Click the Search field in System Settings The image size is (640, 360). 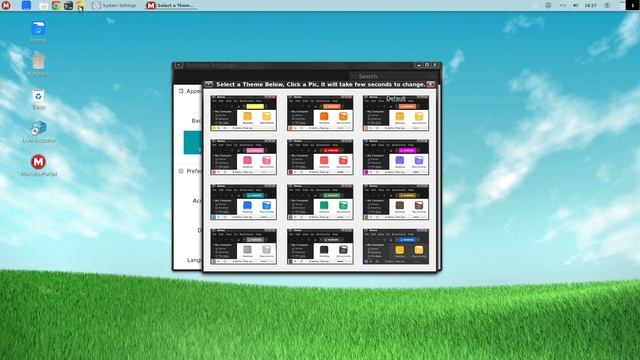(393, 76)
